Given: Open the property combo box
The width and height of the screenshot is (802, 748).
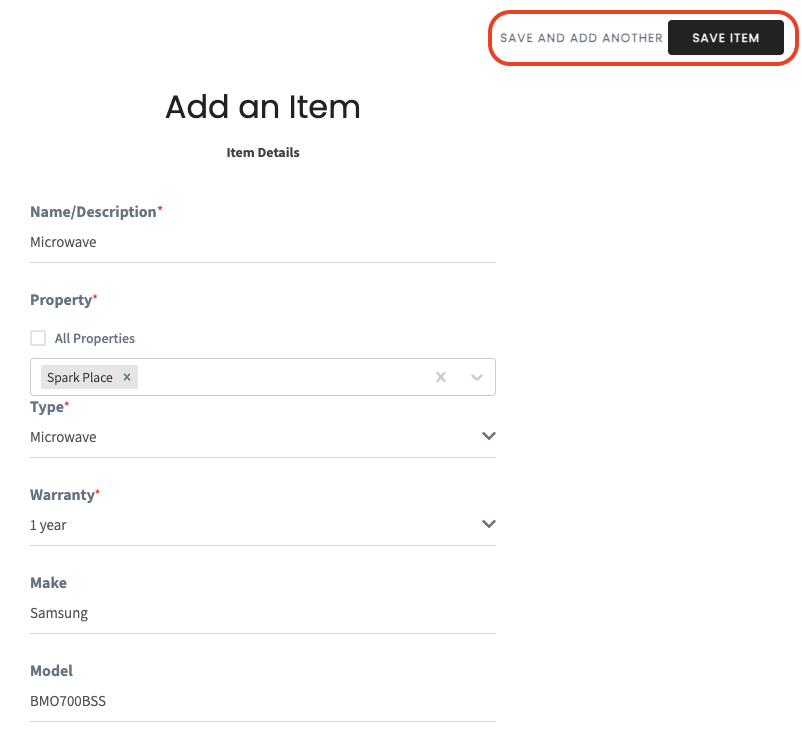Looking at the screenshot, I should [280, 377].
